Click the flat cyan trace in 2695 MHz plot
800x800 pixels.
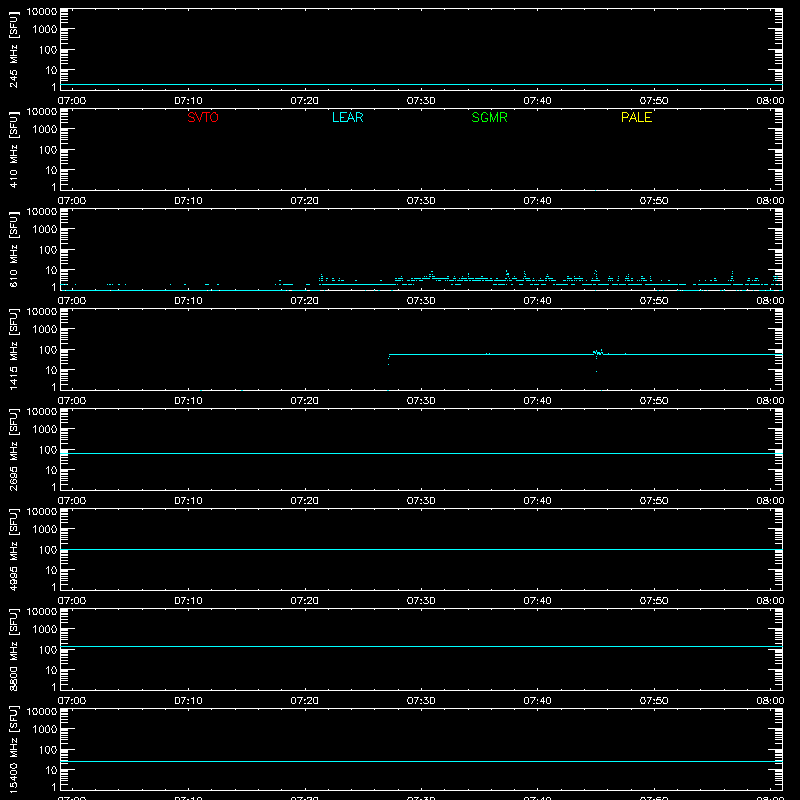click(421, 453)
